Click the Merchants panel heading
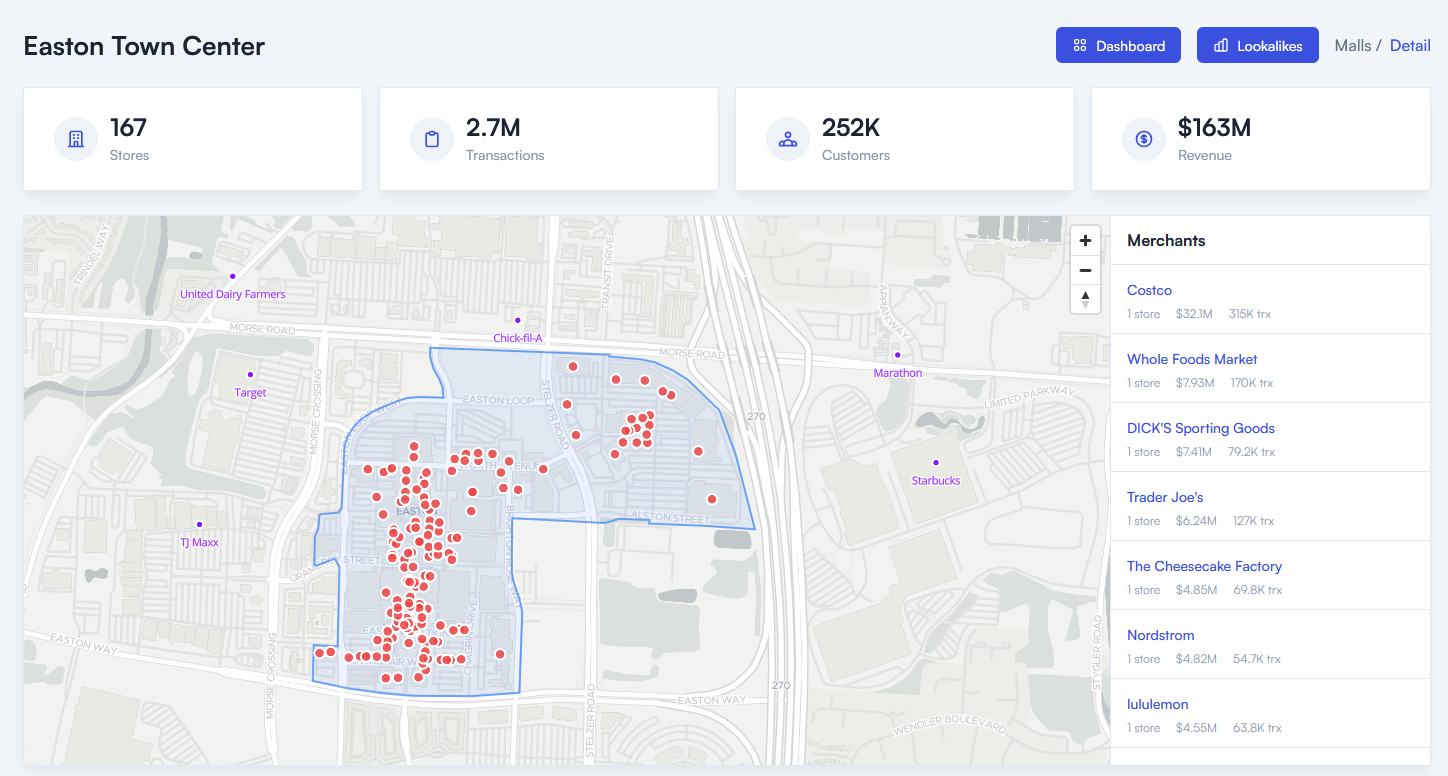Image resolution: width=1448 pixels, height=776 pixels. 1166,240
